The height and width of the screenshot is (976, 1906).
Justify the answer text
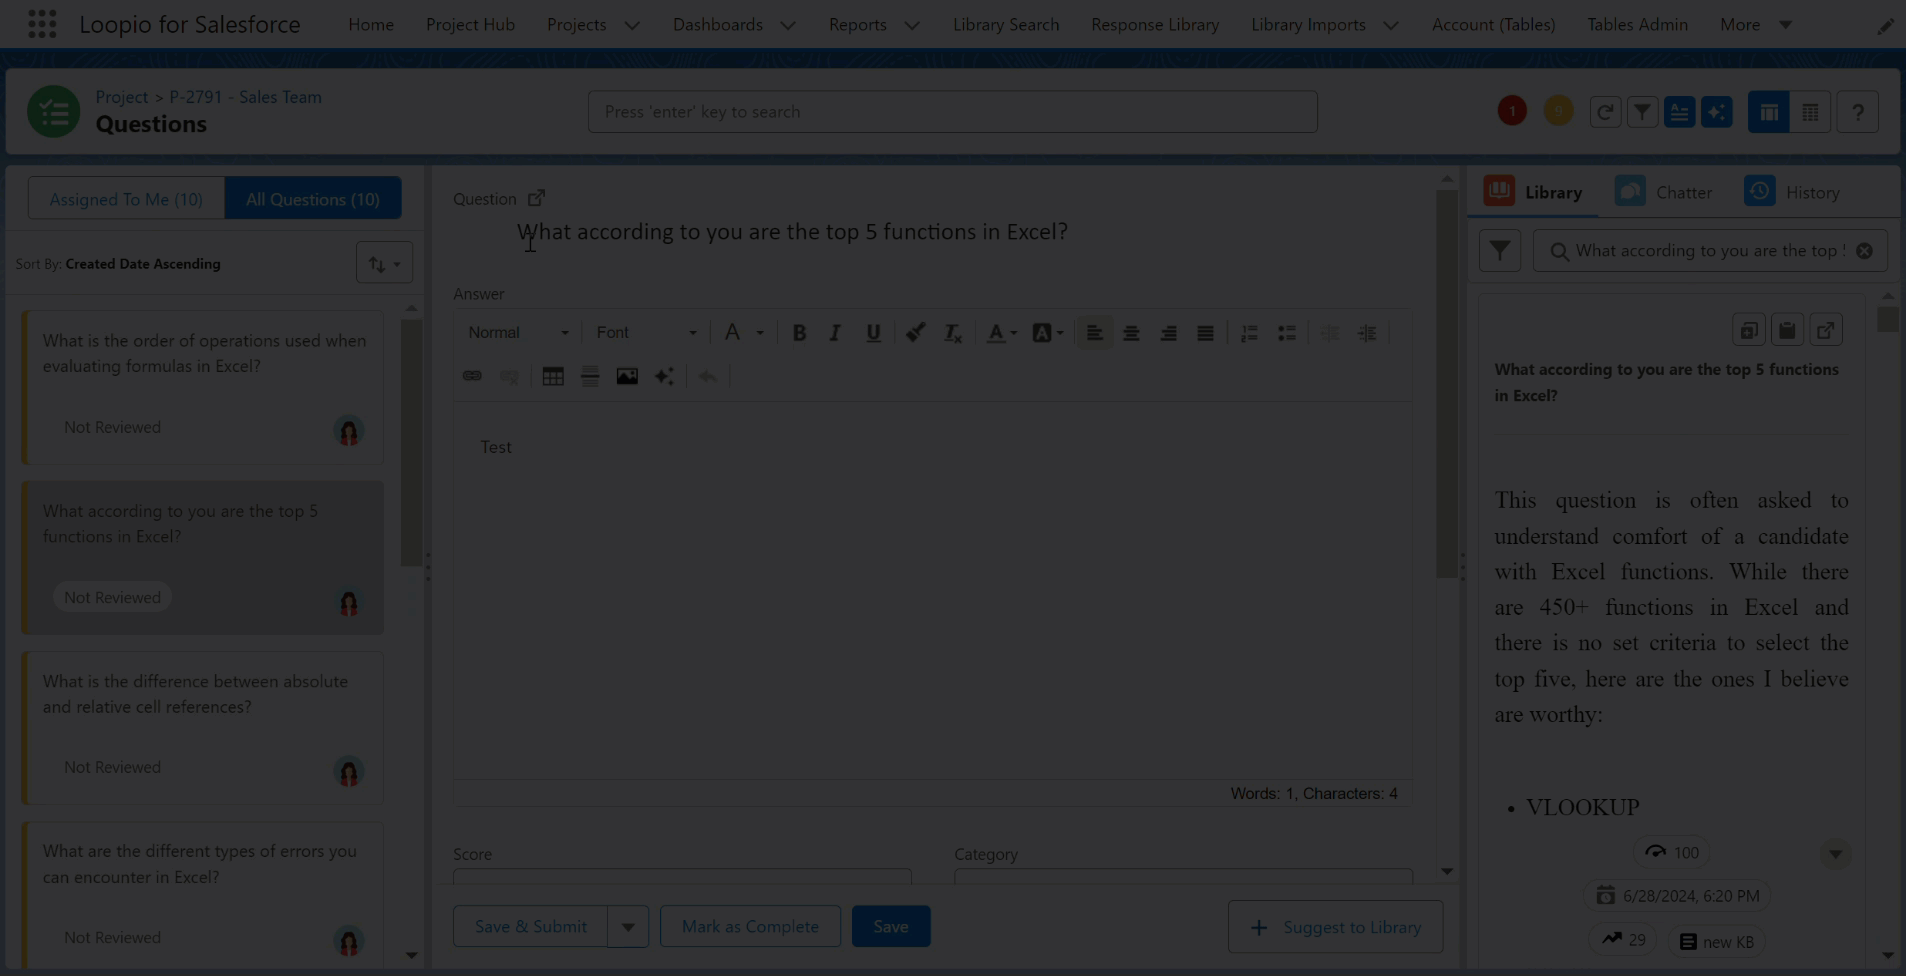pyautogui.click(x=1205, y=333)
